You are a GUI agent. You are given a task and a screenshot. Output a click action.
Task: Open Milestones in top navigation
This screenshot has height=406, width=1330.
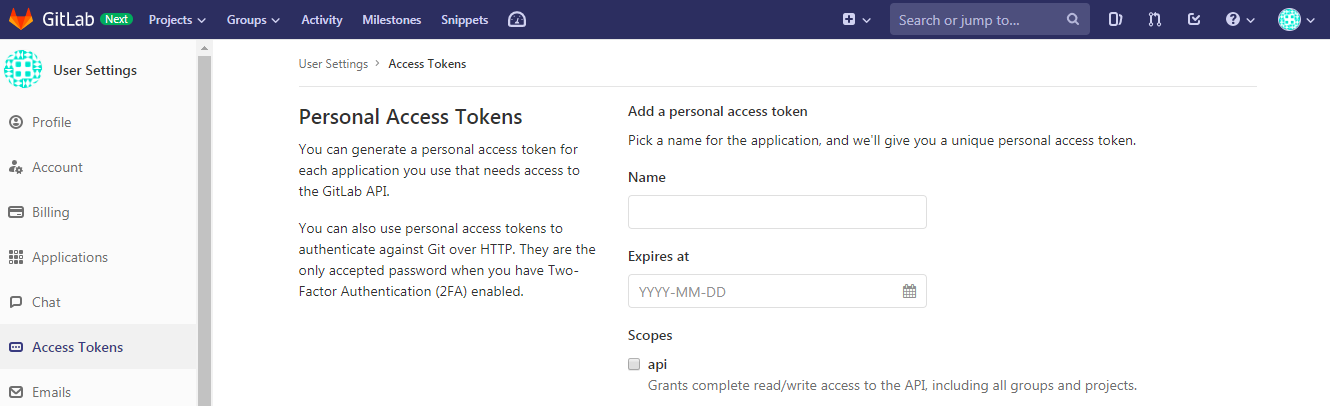click(x=391, y=20)
